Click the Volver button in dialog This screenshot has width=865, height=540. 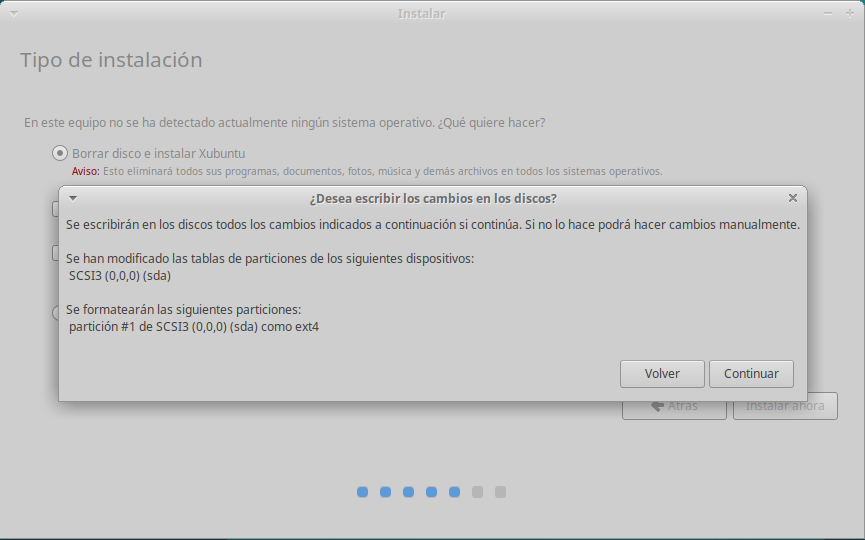click(x=662, y=374)
